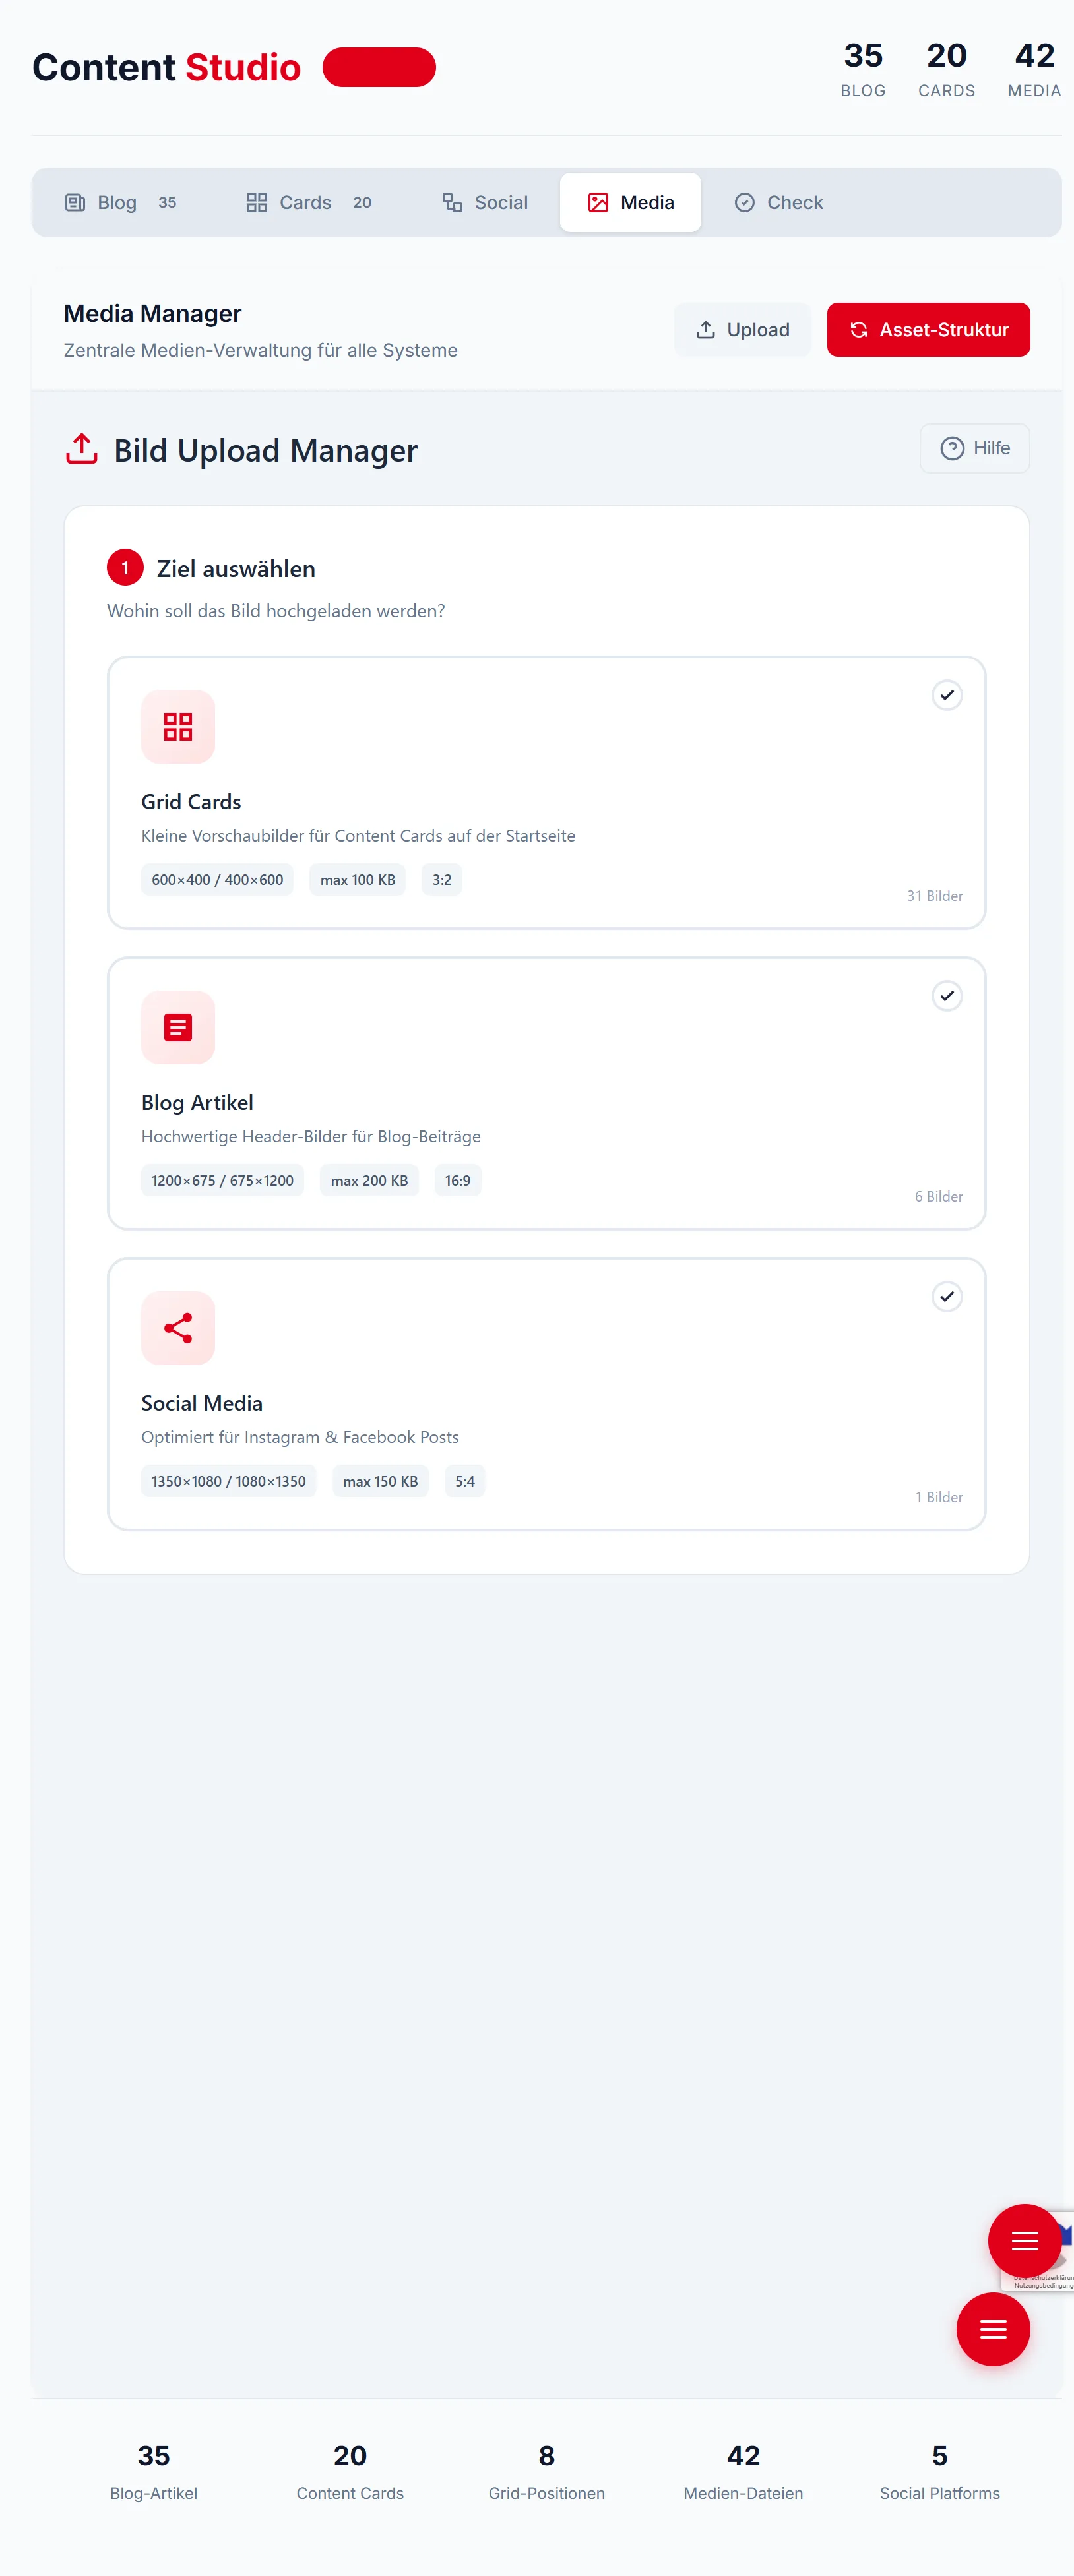1074x2576 pixels.
Task: Select the Blog Artikel checkmark circle
Action: (946, 996)
